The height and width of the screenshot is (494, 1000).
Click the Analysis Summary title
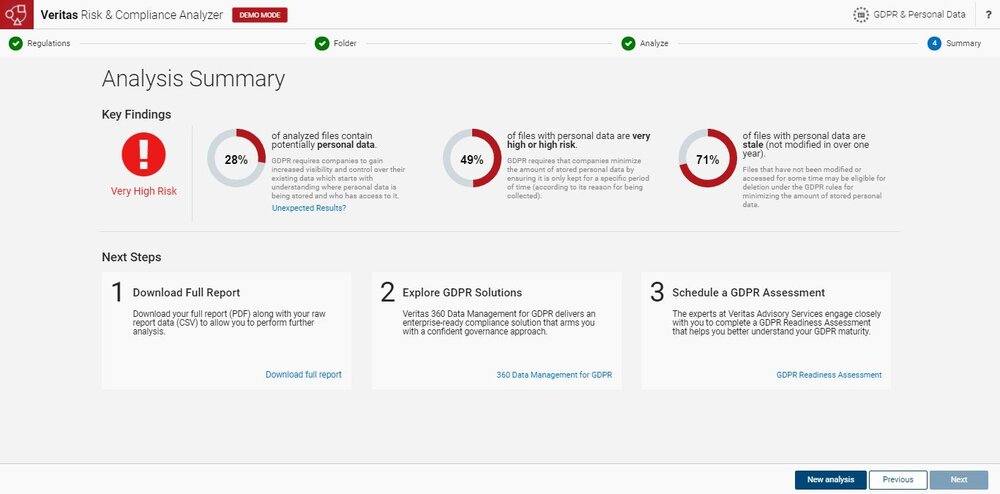[x=193, y=79]
